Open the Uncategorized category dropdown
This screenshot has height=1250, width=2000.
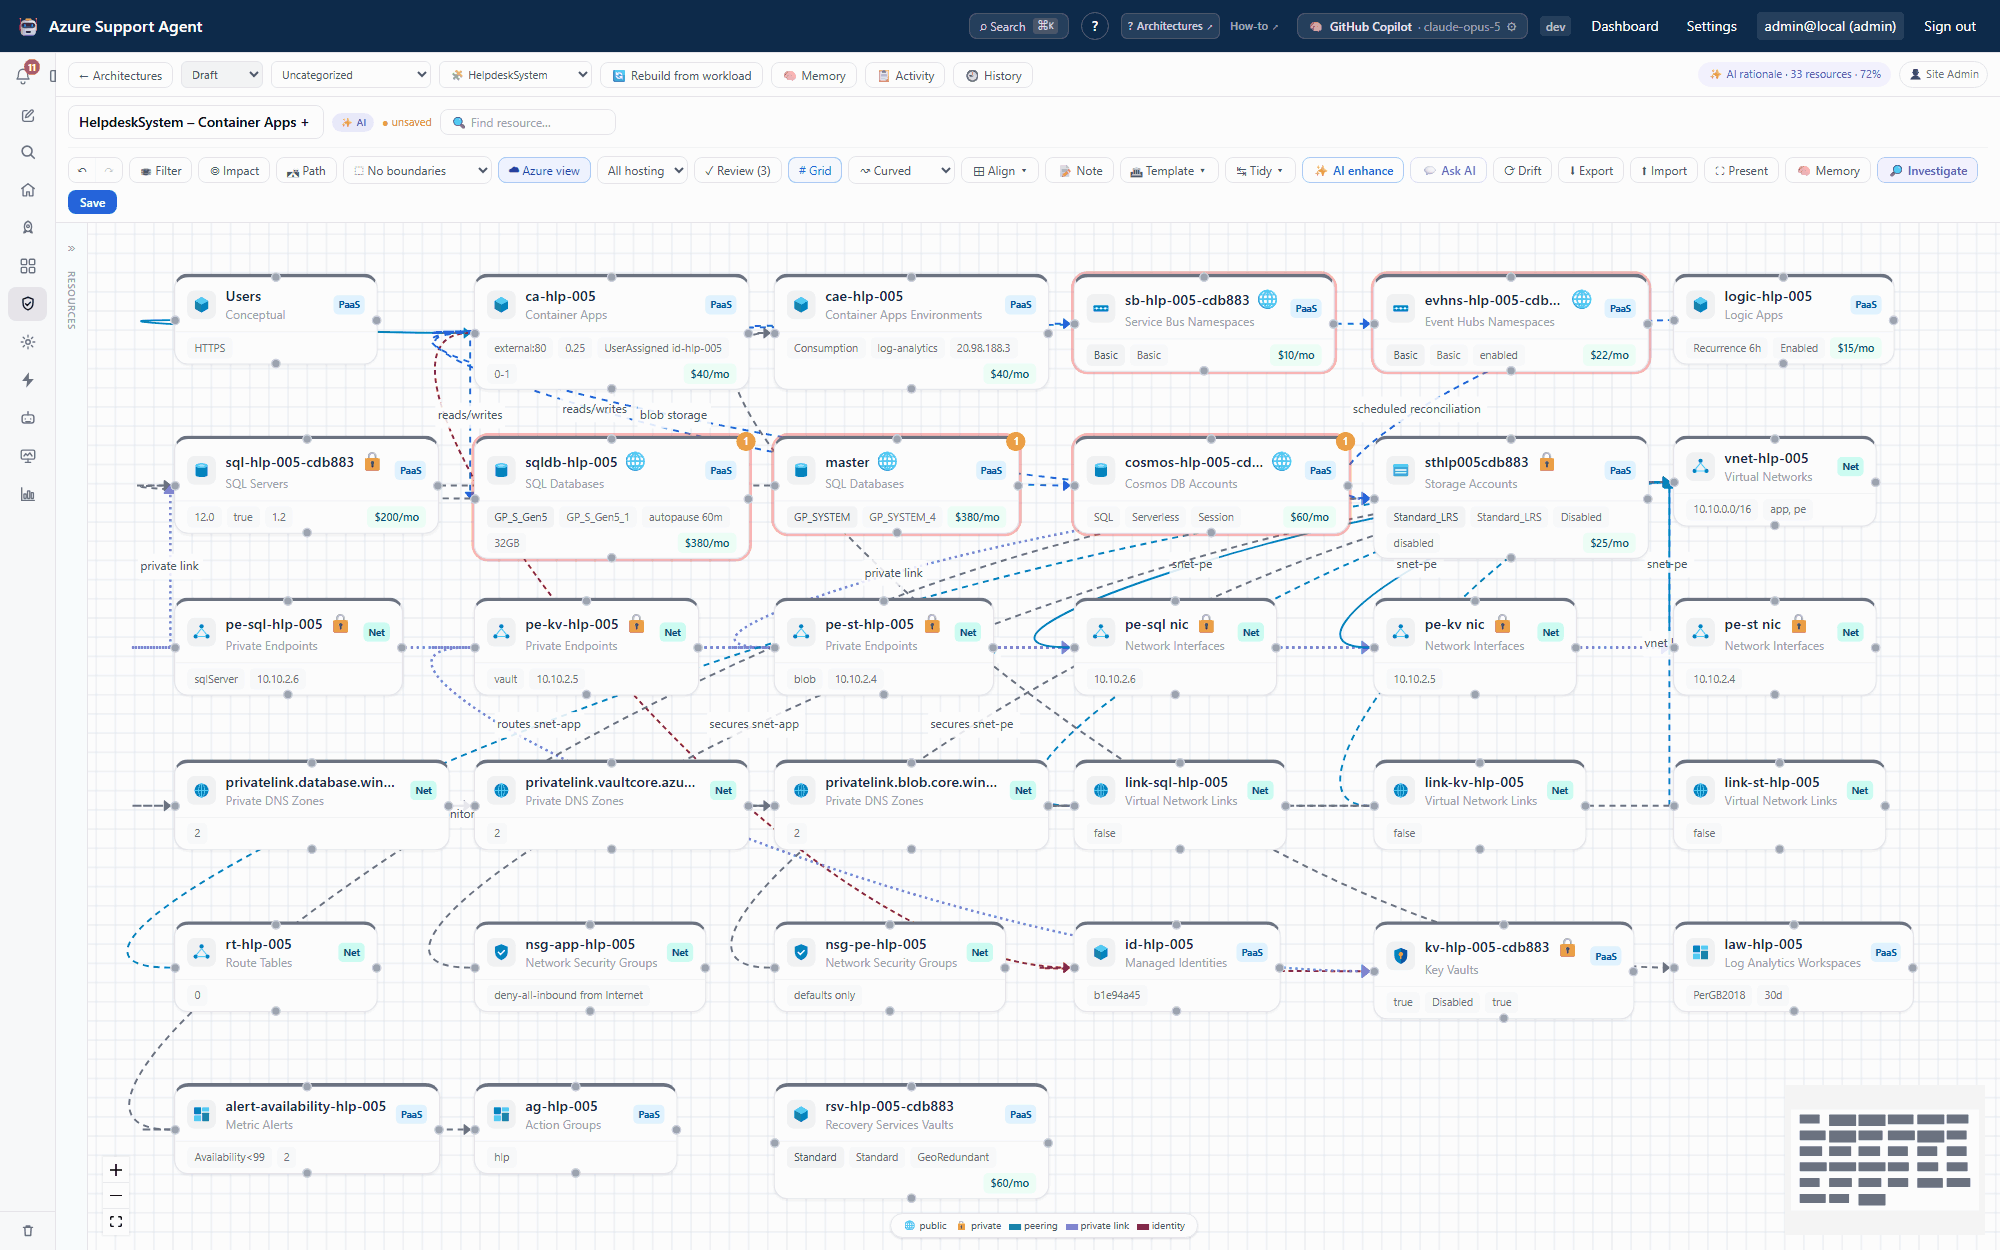(352, 75)
